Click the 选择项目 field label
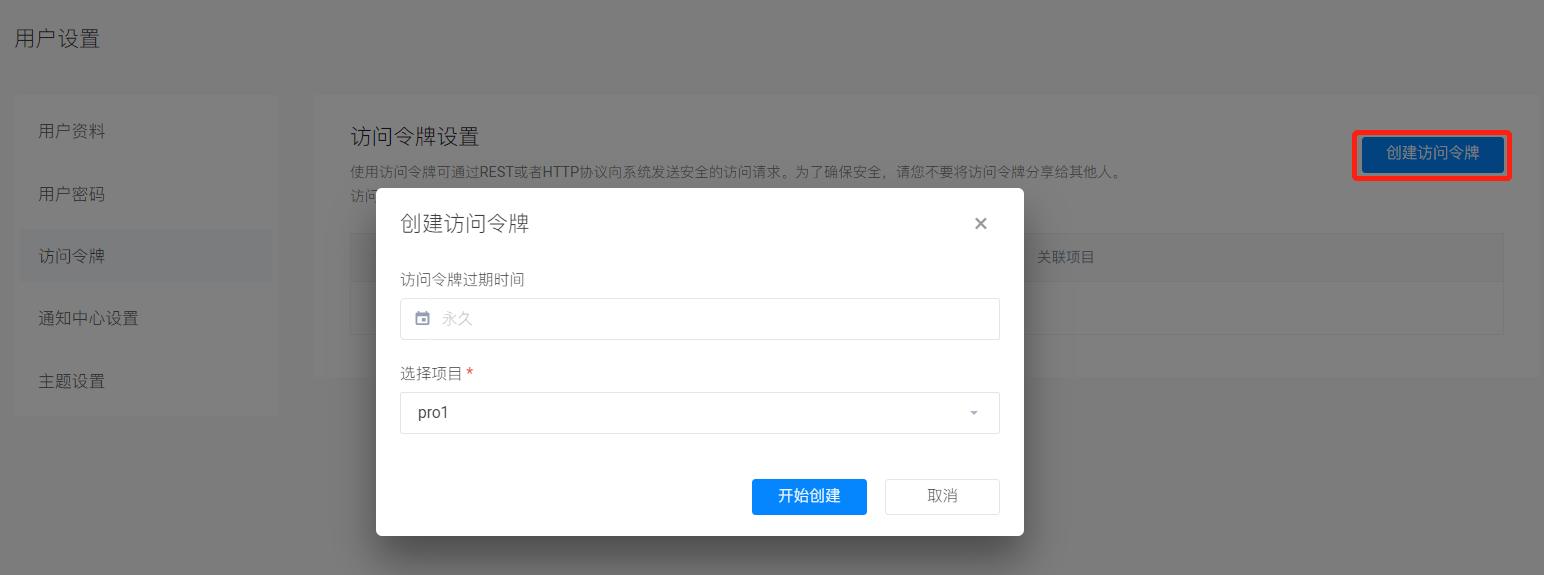 point(431,373)
